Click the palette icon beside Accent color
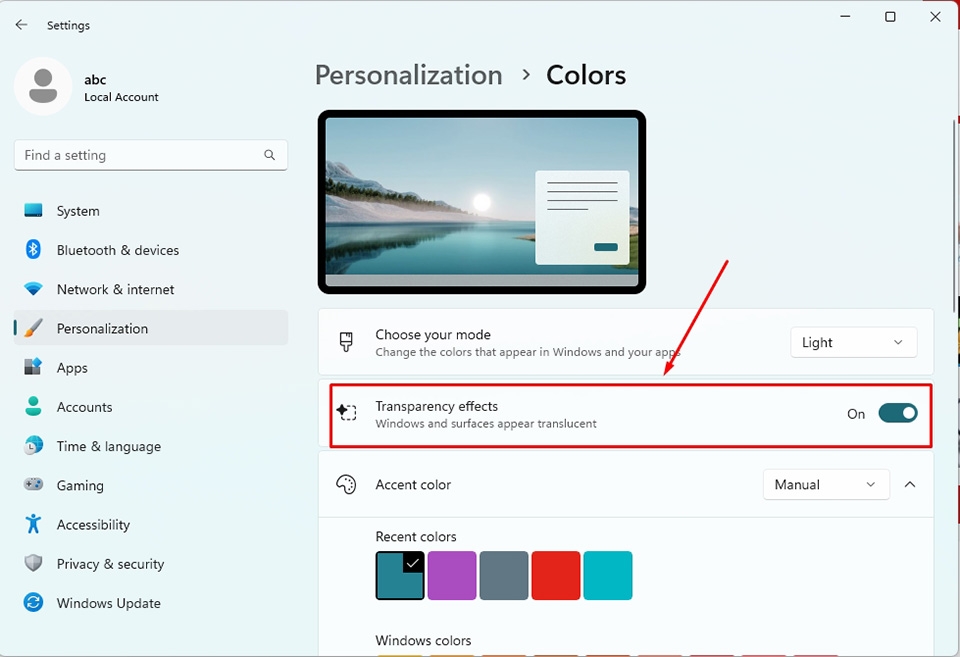Screen dimensions: 960x657 [x=346, y=484]
